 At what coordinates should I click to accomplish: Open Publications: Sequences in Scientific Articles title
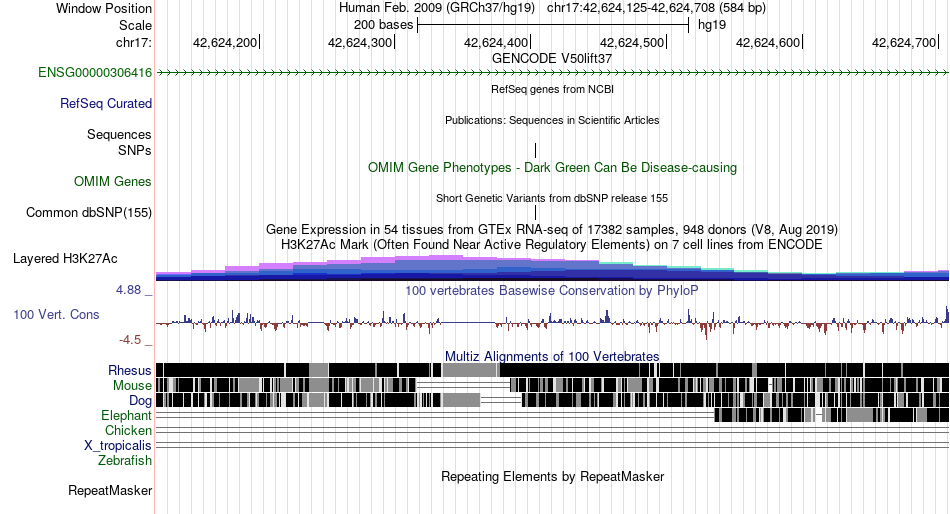tap(552, 120)
